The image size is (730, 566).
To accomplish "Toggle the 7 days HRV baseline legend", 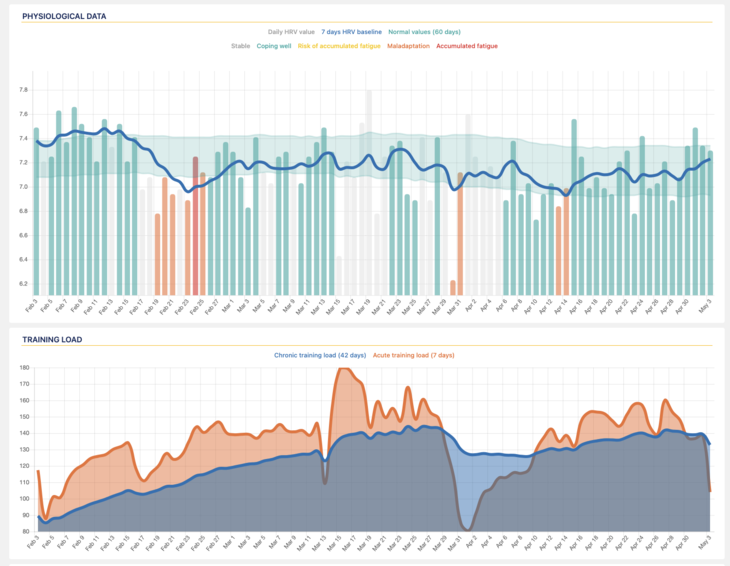I will (x=351, y=32).
